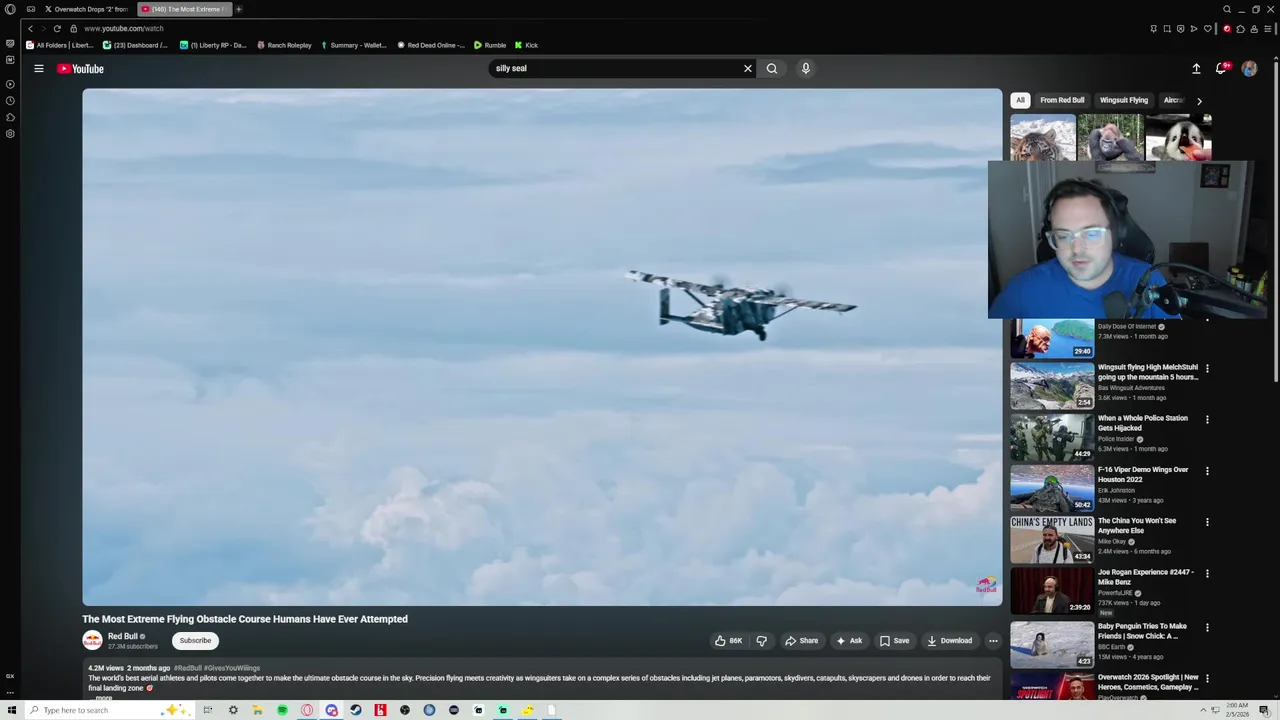Open Wingsuit flying MelchStuhl thumbnail
The image size is (1280, 720).
(x=1052, y=386)
